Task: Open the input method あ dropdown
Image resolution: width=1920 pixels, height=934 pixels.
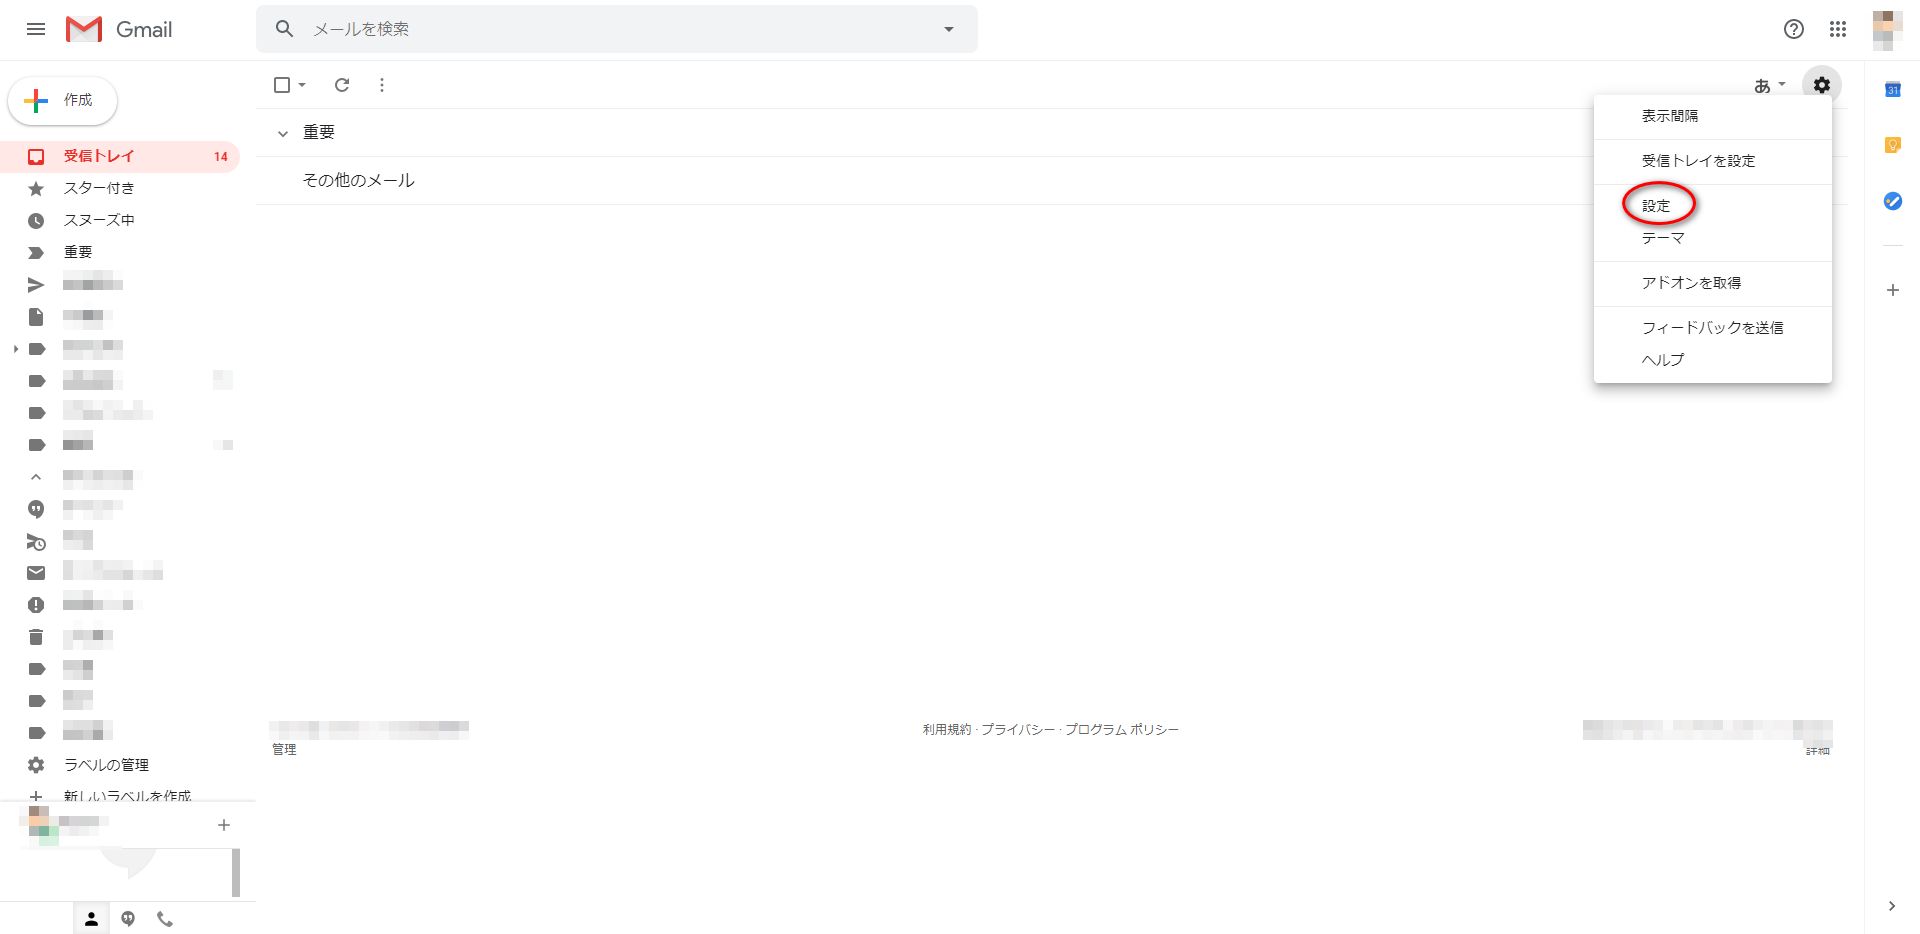Action: tap(1768, 86)
